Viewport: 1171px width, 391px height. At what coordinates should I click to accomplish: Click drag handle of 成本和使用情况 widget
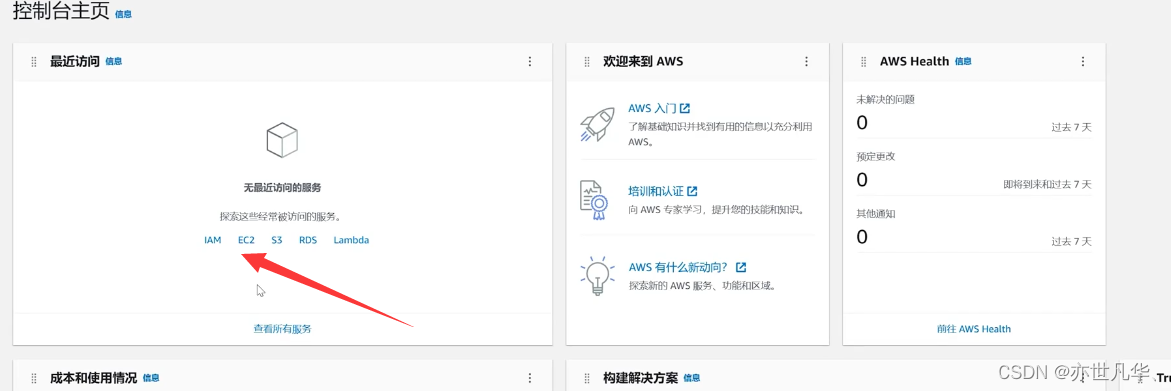tap(34, 378)
